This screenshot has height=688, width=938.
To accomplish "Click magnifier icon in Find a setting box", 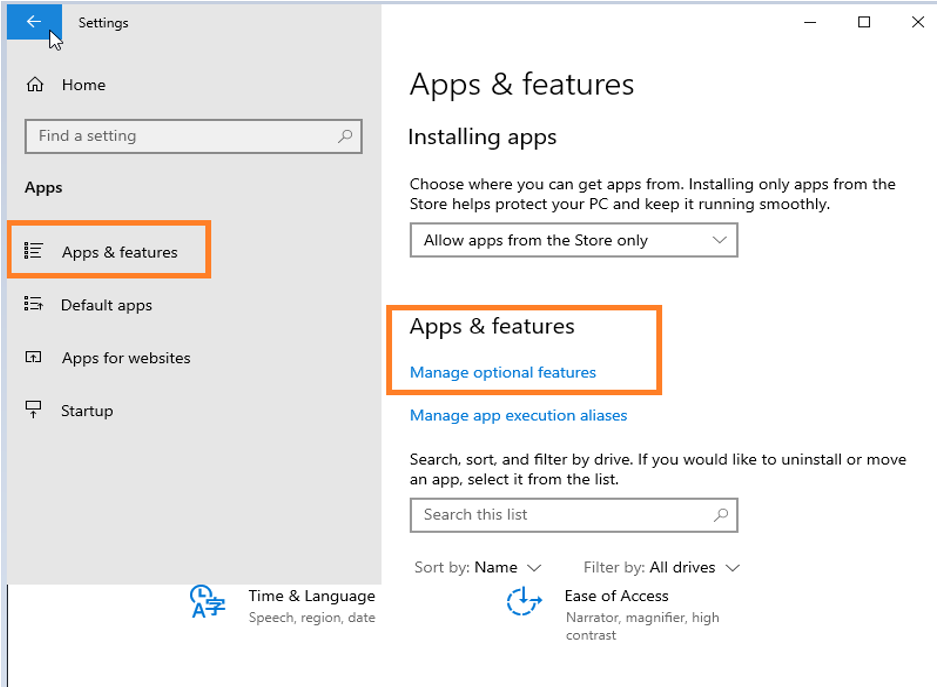I will [x=345, y=136].
